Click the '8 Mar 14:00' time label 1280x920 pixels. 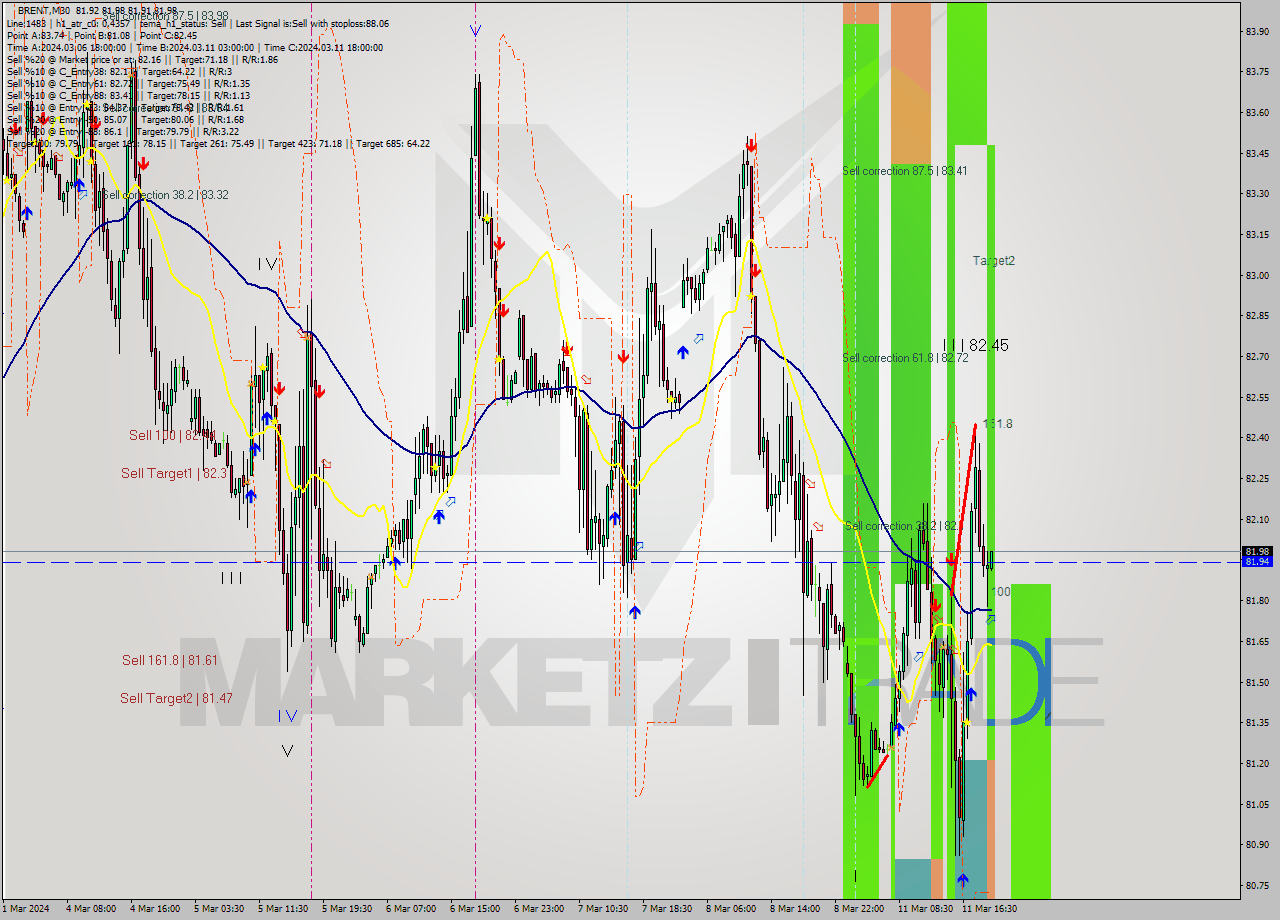click(x=795, y=909)
